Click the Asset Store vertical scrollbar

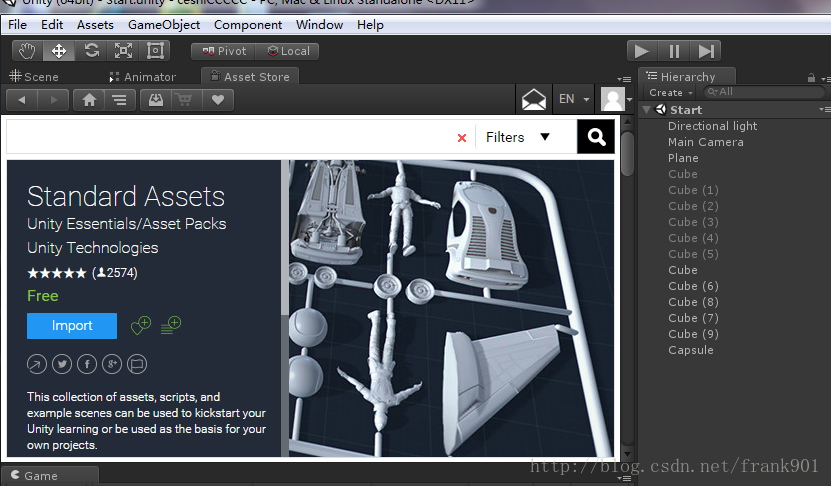pos(627,154)
